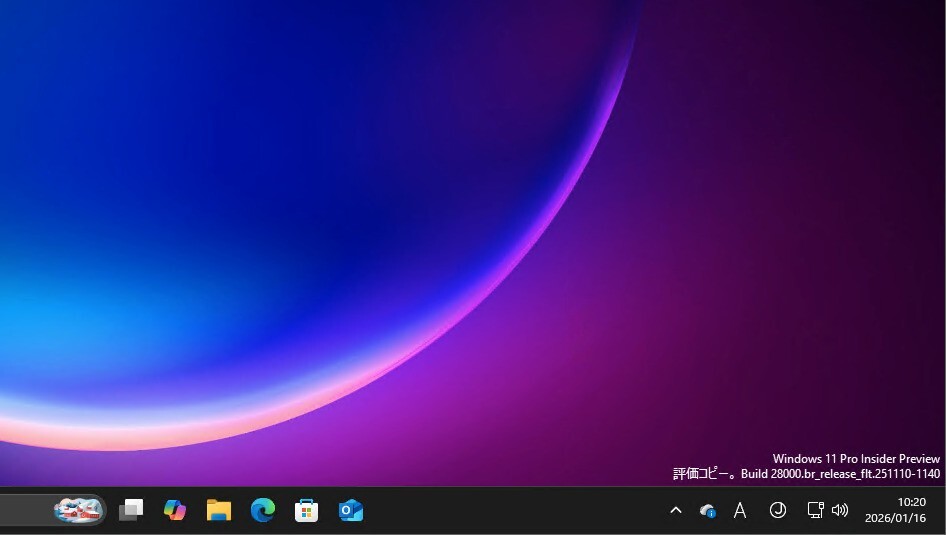Open OneDrive cloud status icon

pos(708,511)
